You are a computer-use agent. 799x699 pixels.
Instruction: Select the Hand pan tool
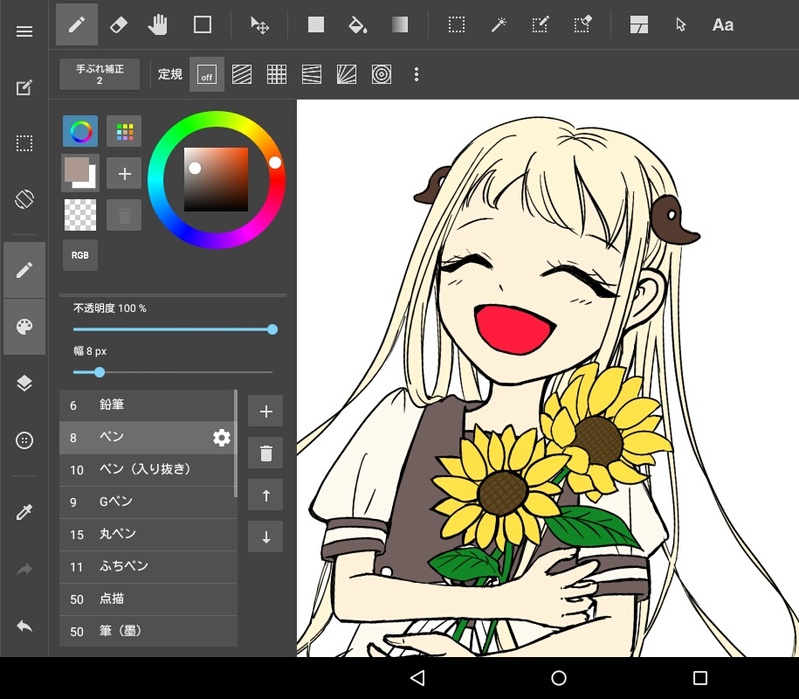(x=158, y=24)
